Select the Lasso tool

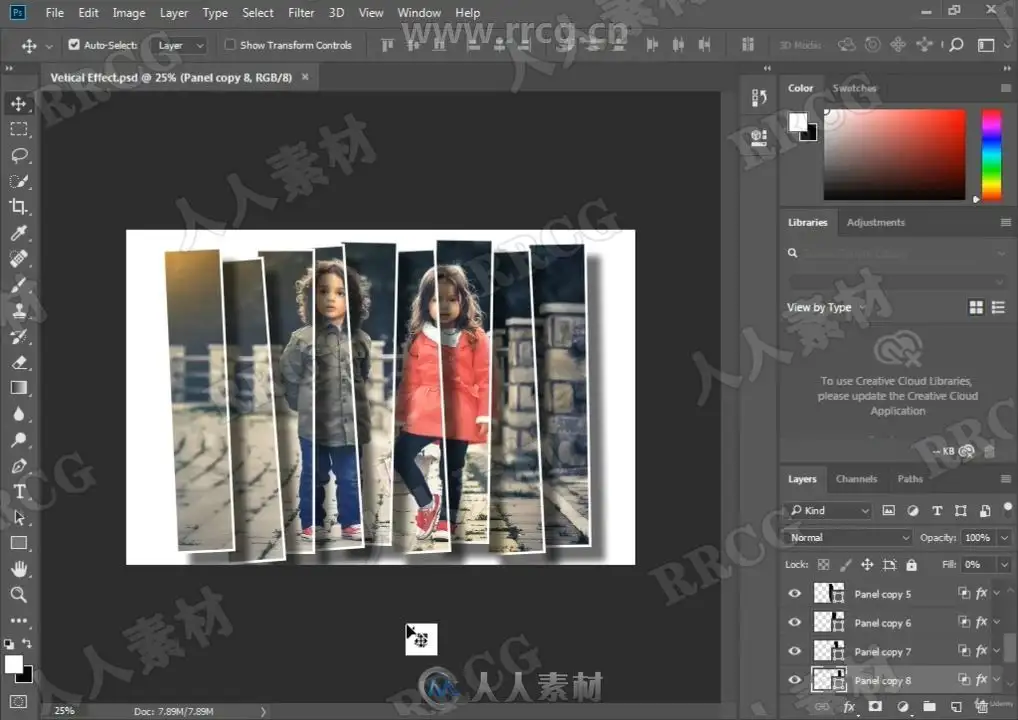coord(19,155)
